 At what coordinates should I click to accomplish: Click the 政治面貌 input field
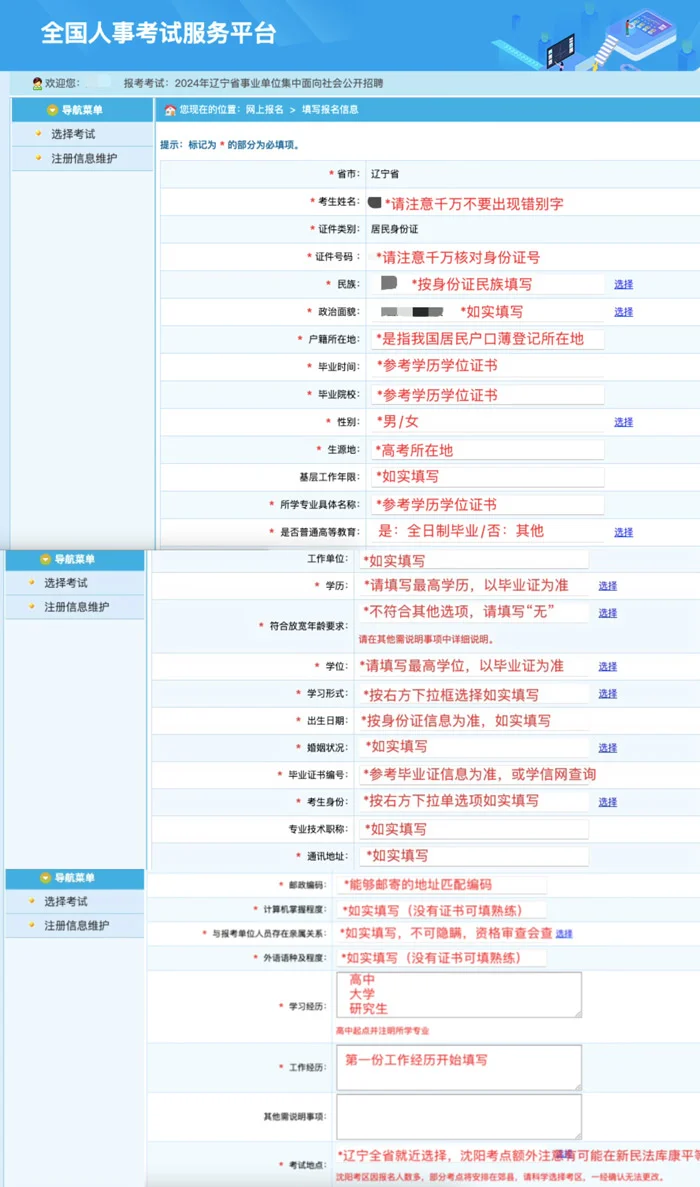pos(487,312)
